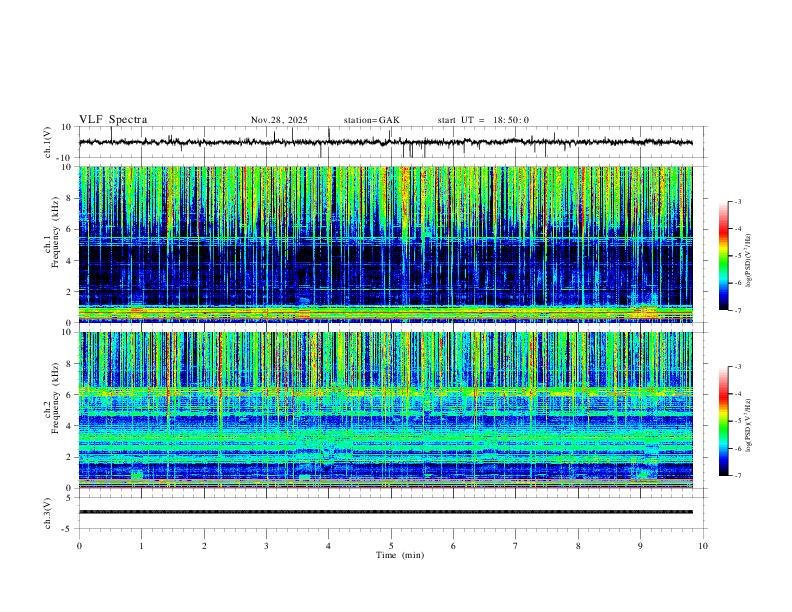
Task: Click the date "Nov.28, 2025"
Action: pos(279,120)
